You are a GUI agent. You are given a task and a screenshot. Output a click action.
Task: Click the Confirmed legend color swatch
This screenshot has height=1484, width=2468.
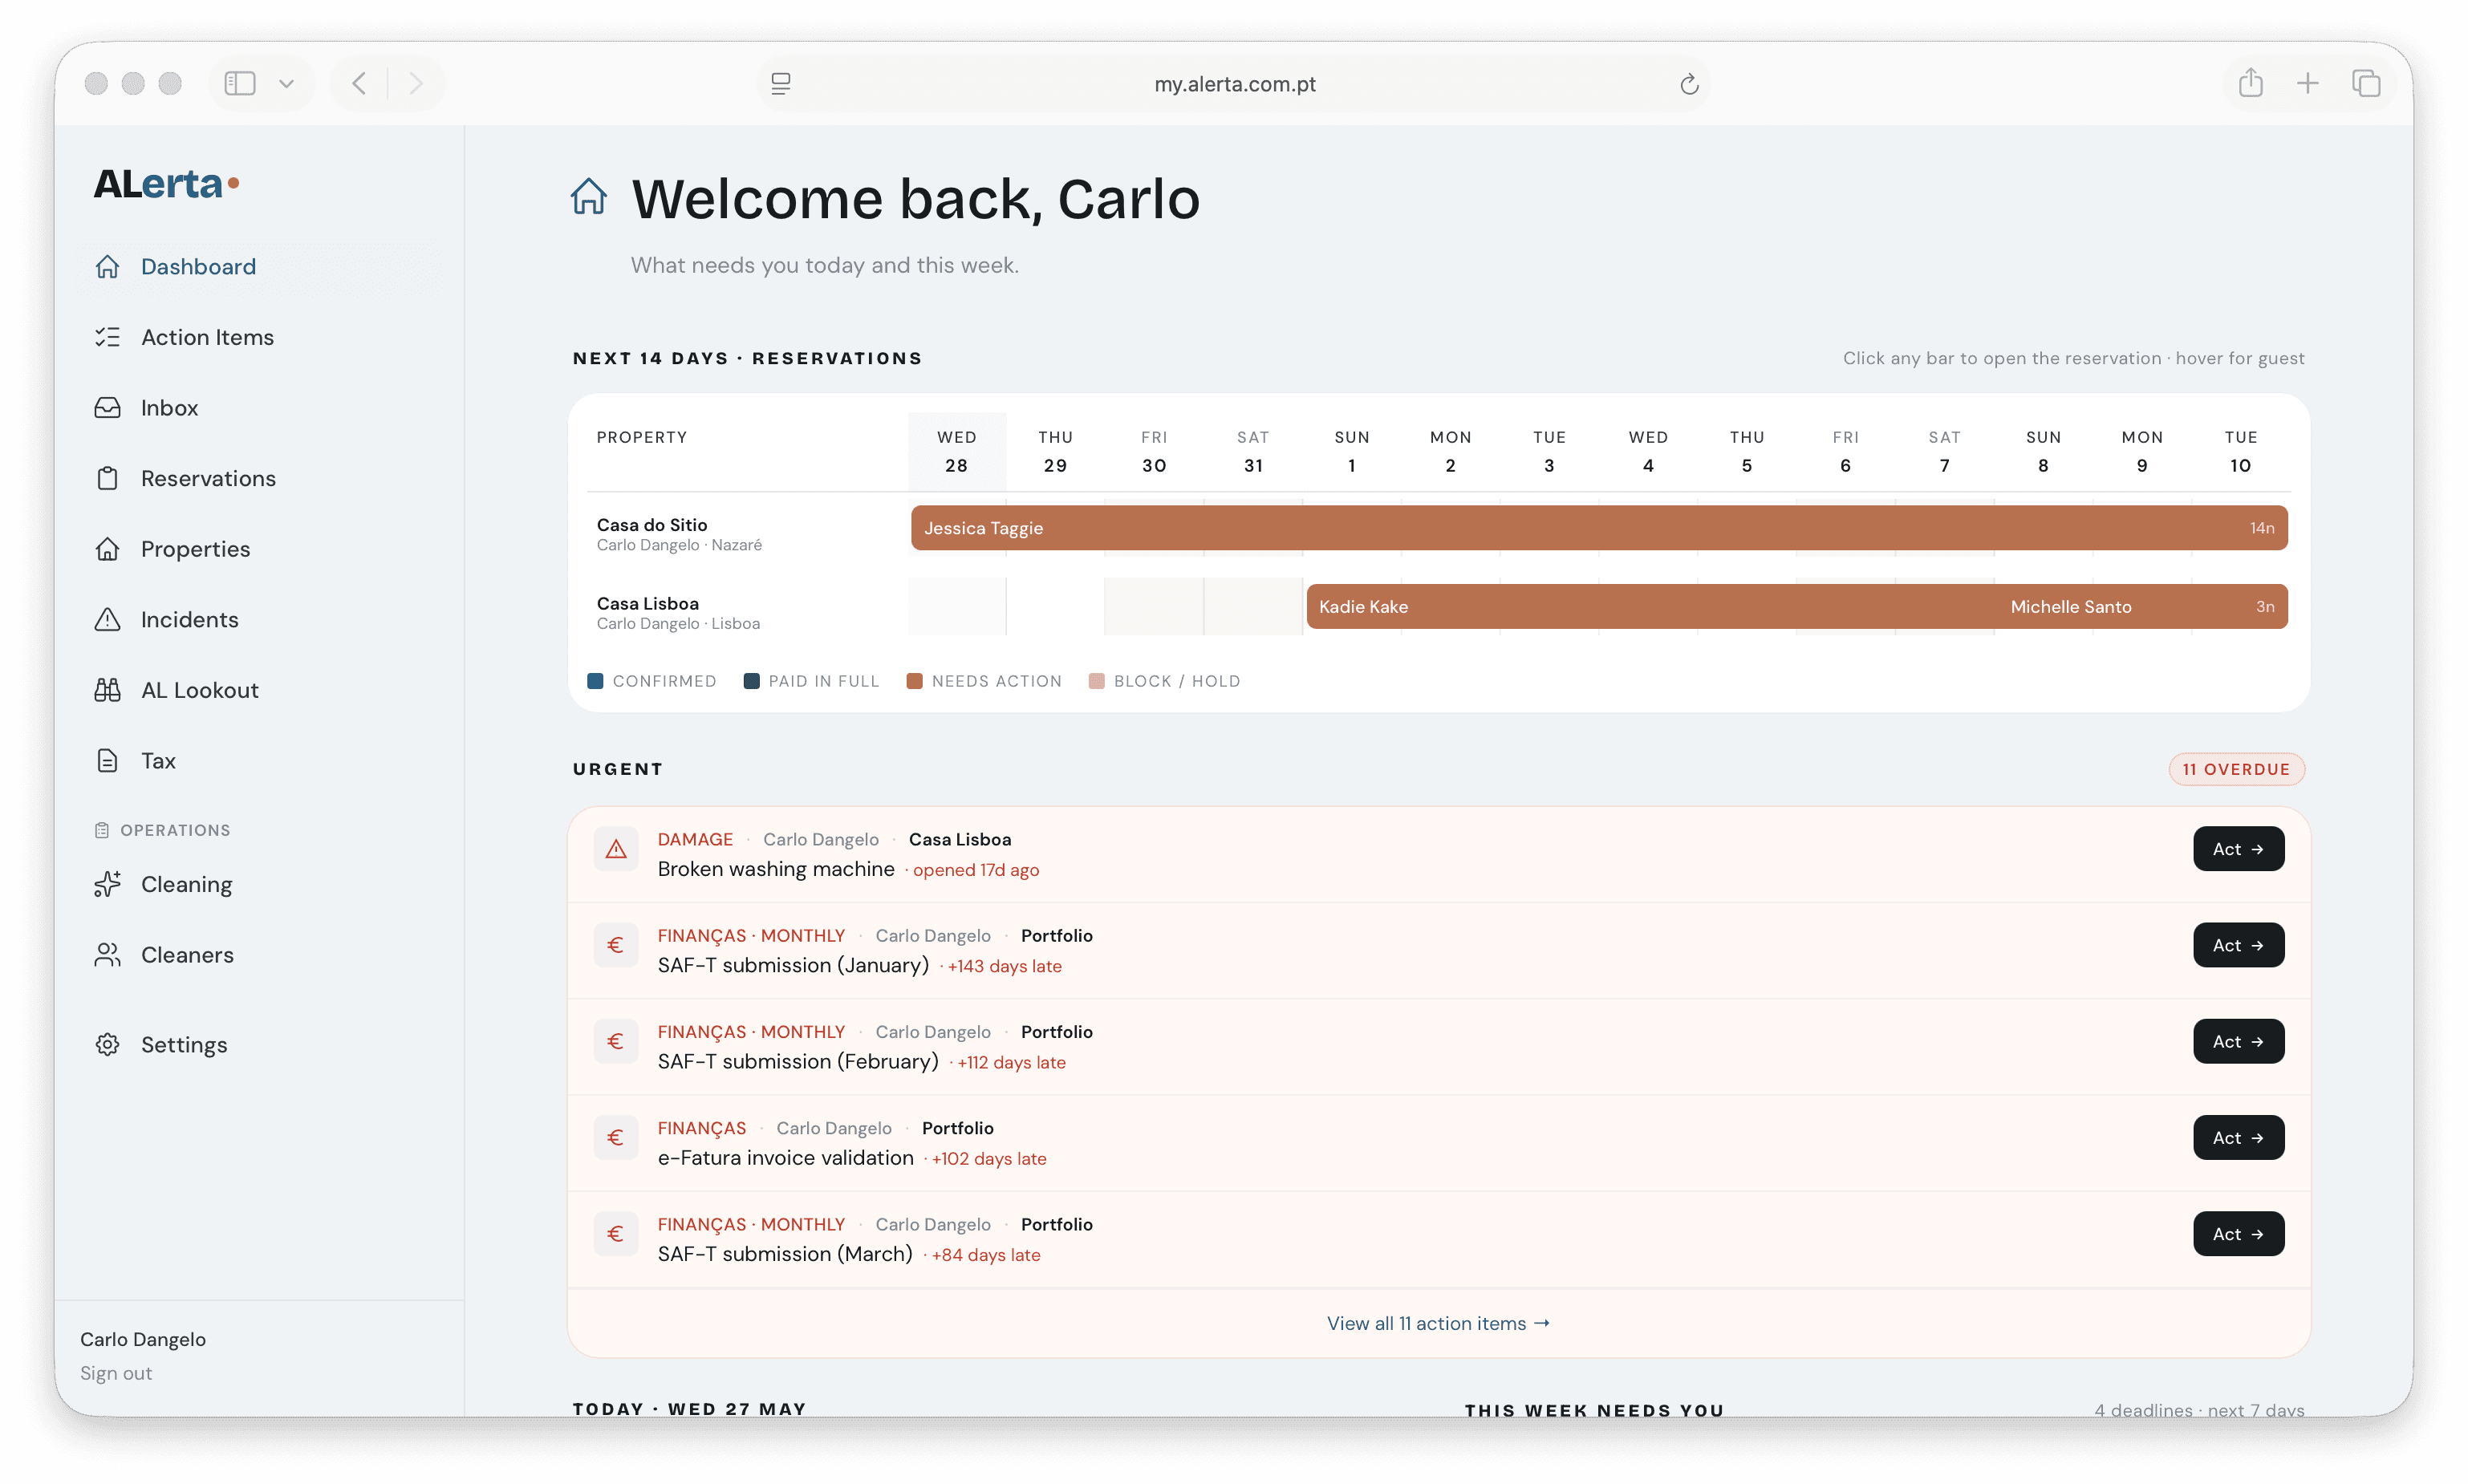[x=595, y=681]
